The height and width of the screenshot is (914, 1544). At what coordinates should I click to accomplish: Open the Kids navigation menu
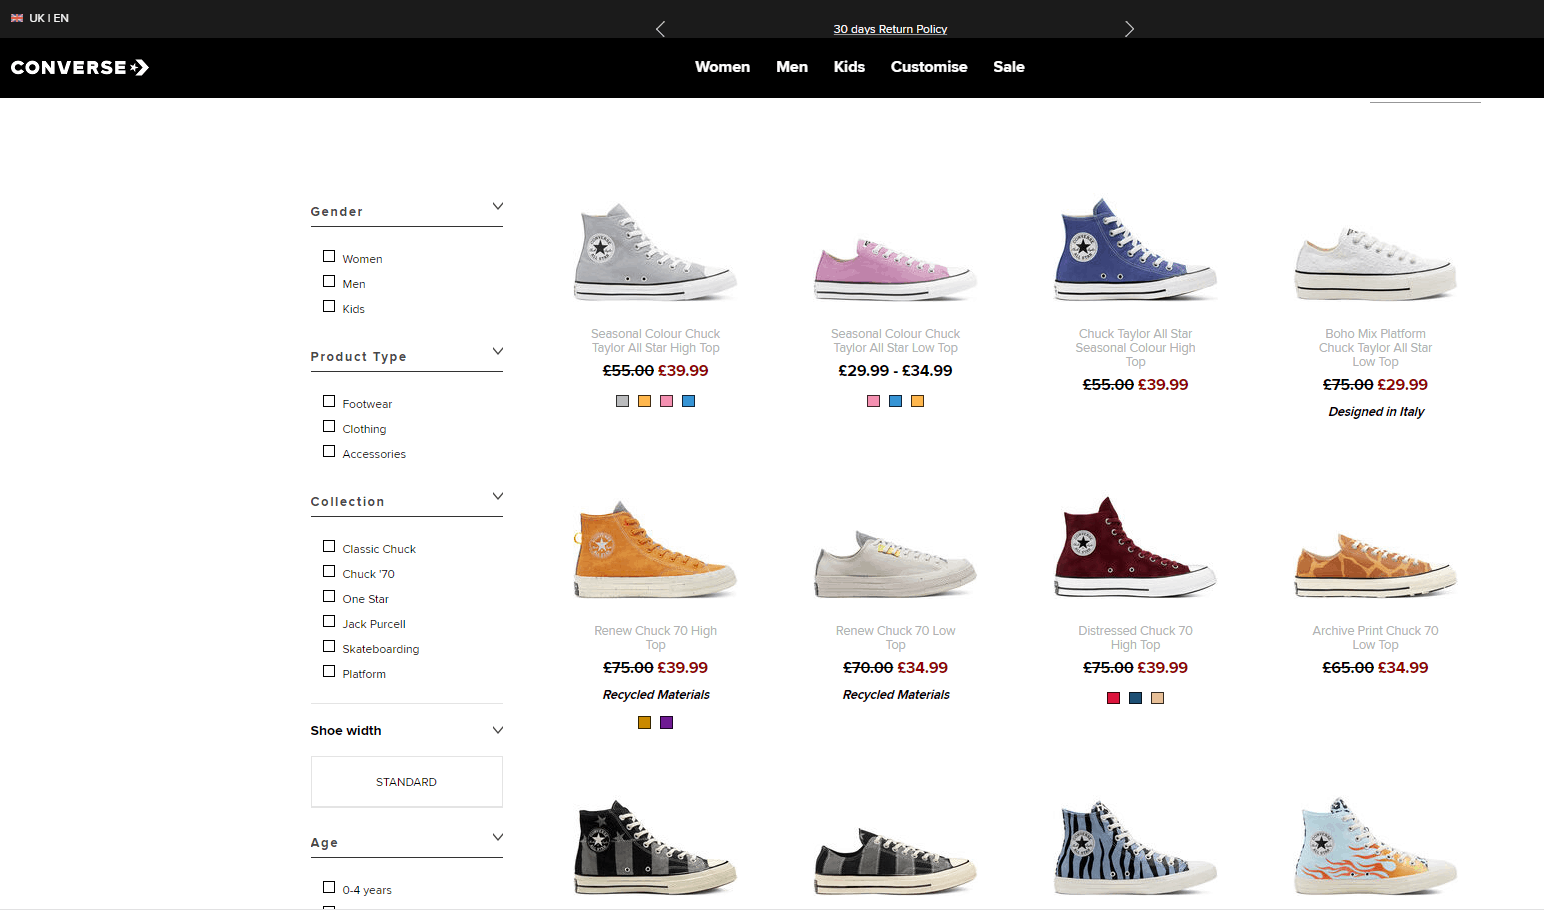point(849,67)
